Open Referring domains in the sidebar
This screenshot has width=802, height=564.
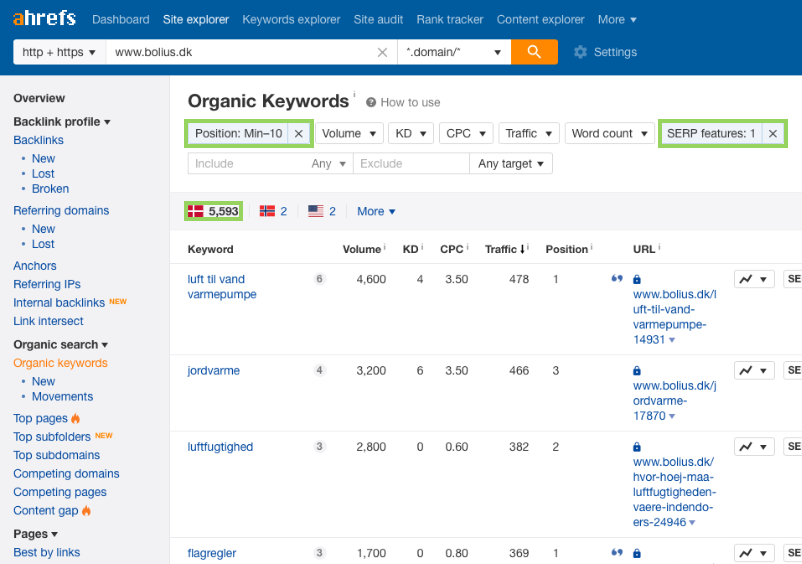(x=61, y=211)
